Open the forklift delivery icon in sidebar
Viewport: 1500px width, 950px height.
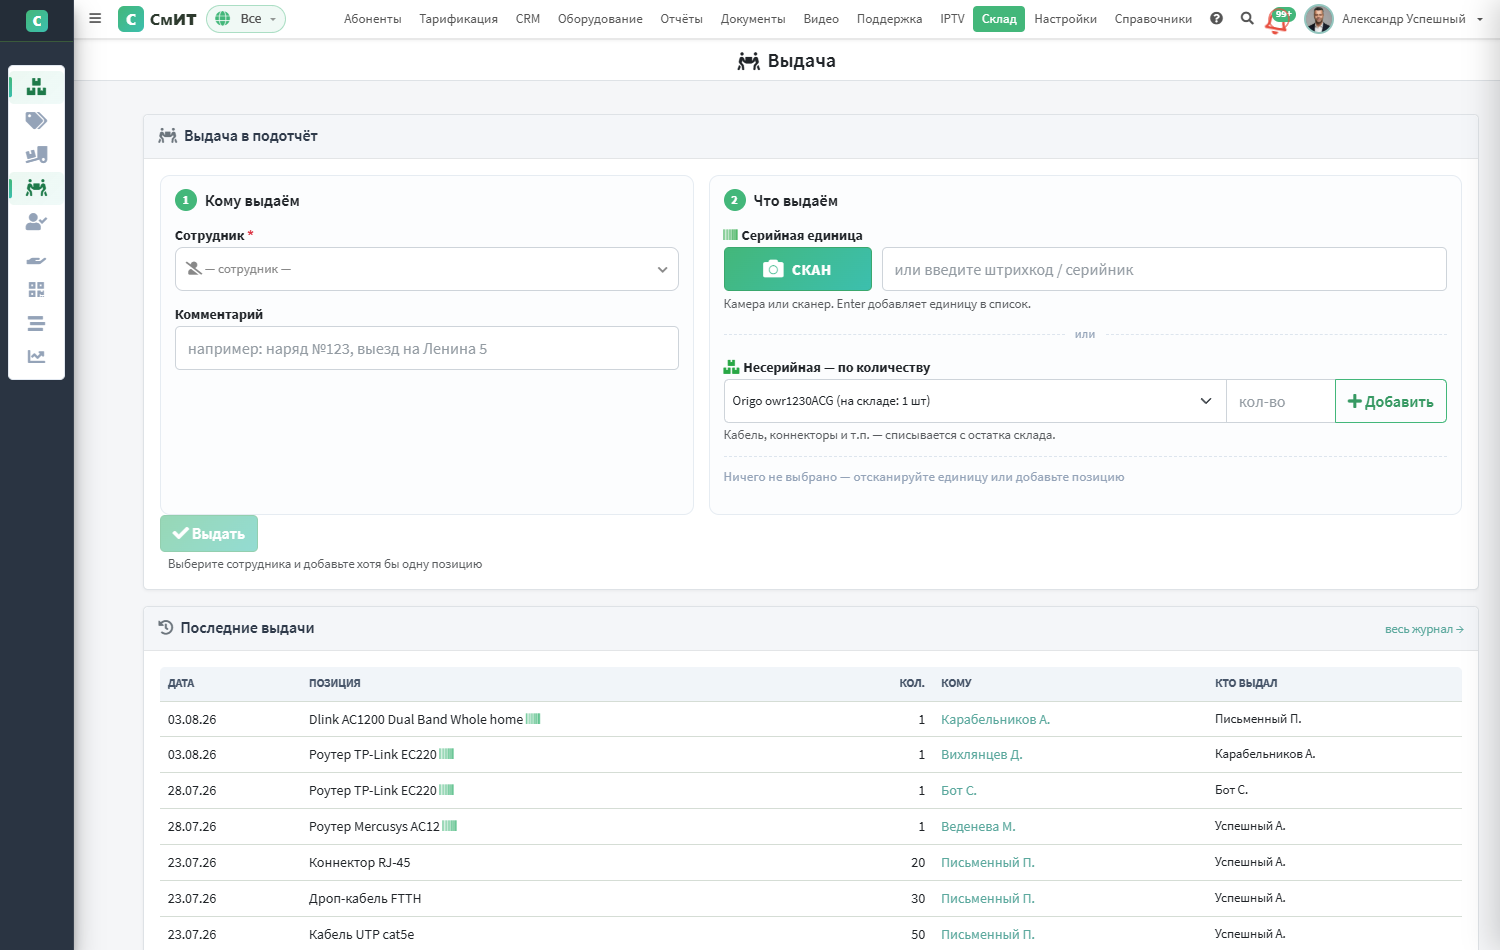[x=36, y=155]
